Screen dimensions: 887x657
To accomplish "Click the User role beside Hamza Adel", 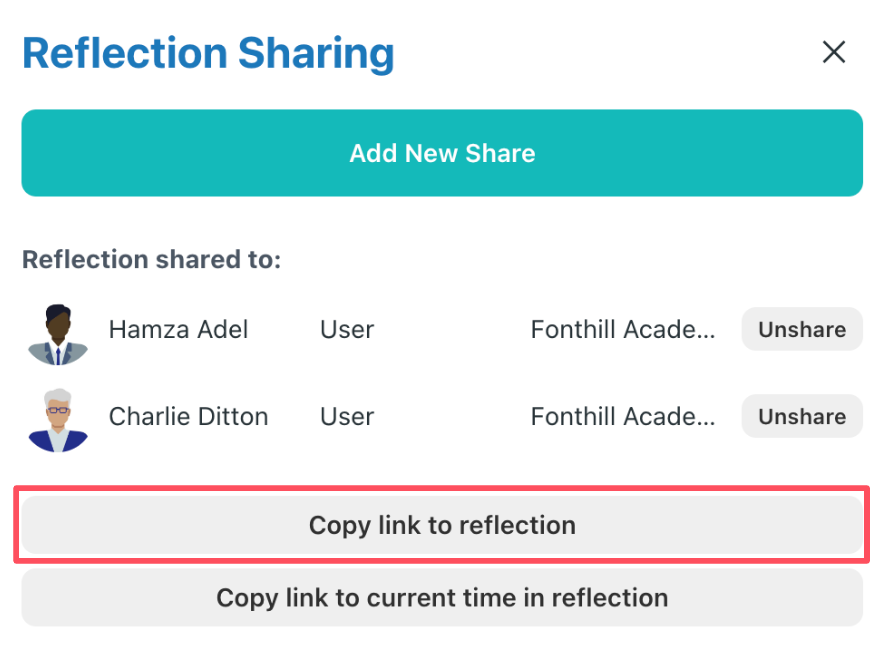I will click(x=347, y=329).
